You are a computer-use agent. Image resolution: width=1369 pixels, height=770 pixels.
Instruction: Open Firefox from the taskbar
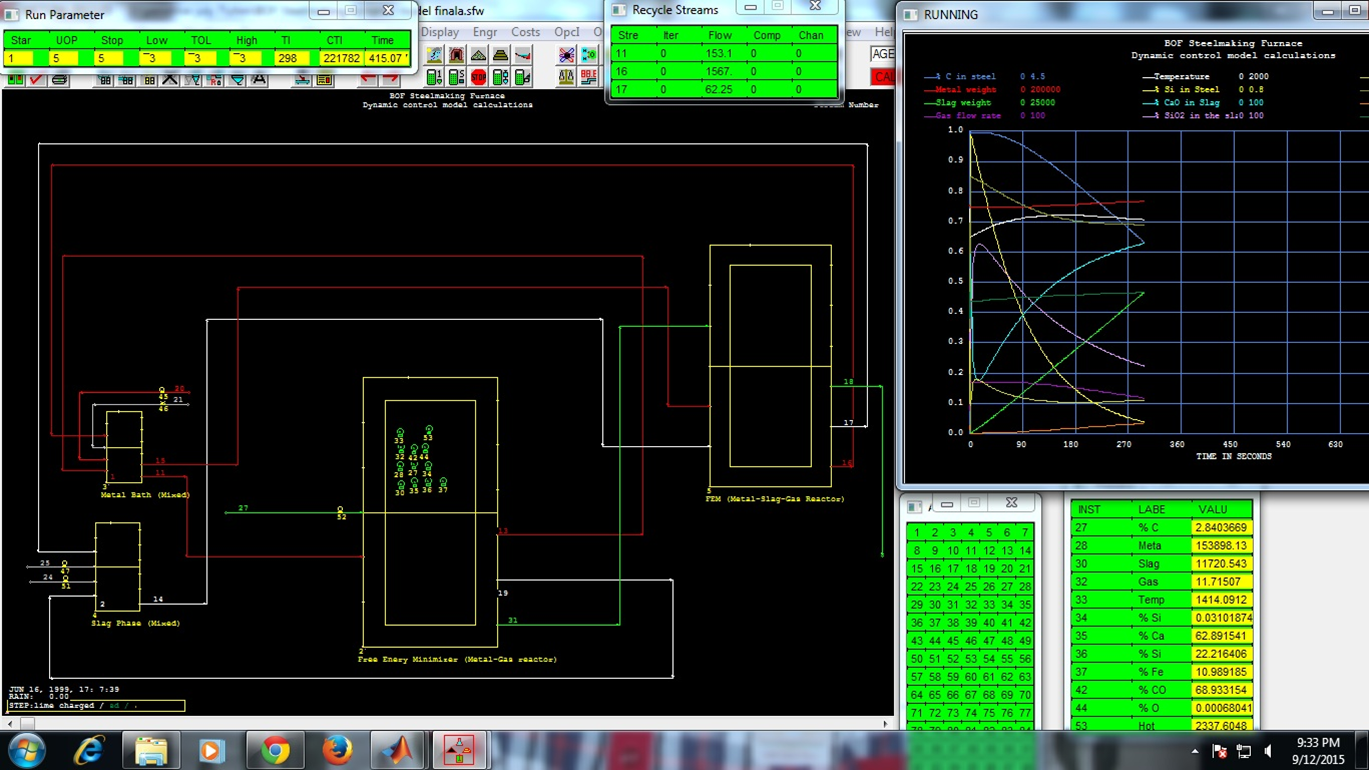(x=337, y=750)
